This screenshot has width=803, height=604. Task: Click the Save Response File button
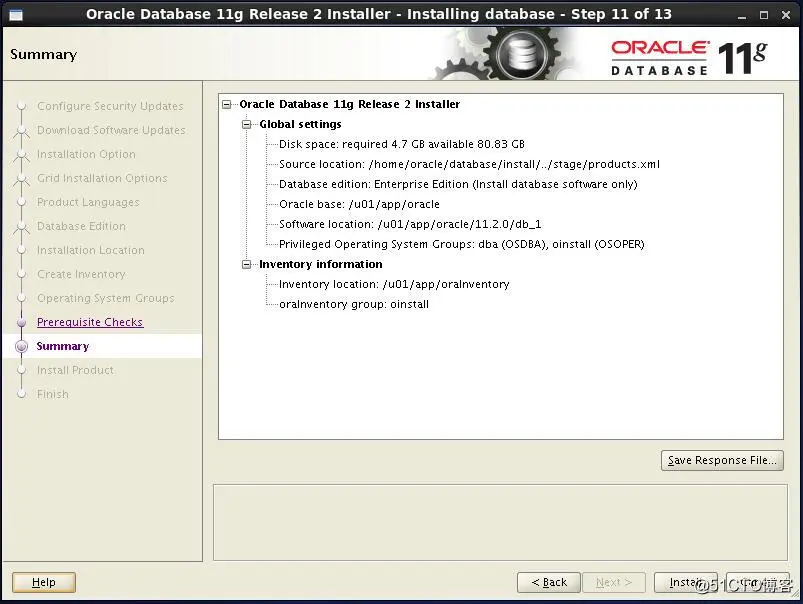722,461
